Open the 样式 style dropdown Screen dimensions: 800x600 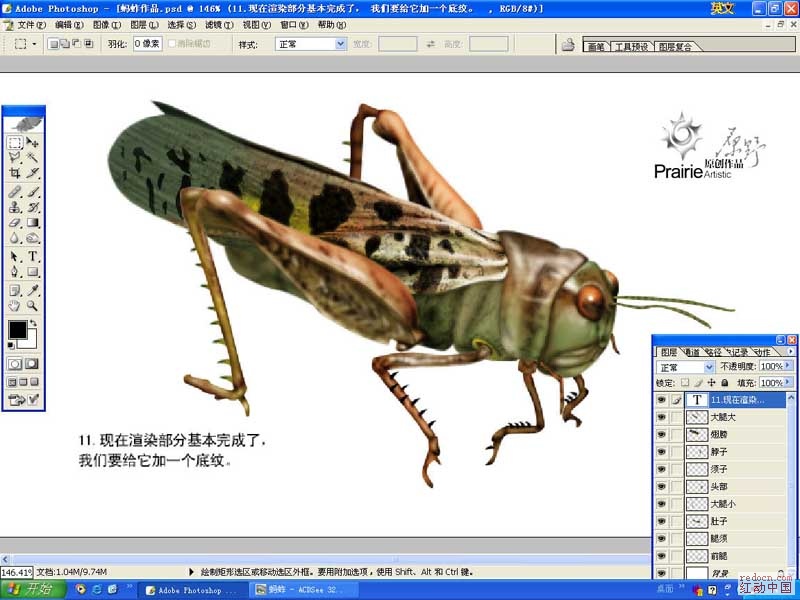click(x=340, y=44)
